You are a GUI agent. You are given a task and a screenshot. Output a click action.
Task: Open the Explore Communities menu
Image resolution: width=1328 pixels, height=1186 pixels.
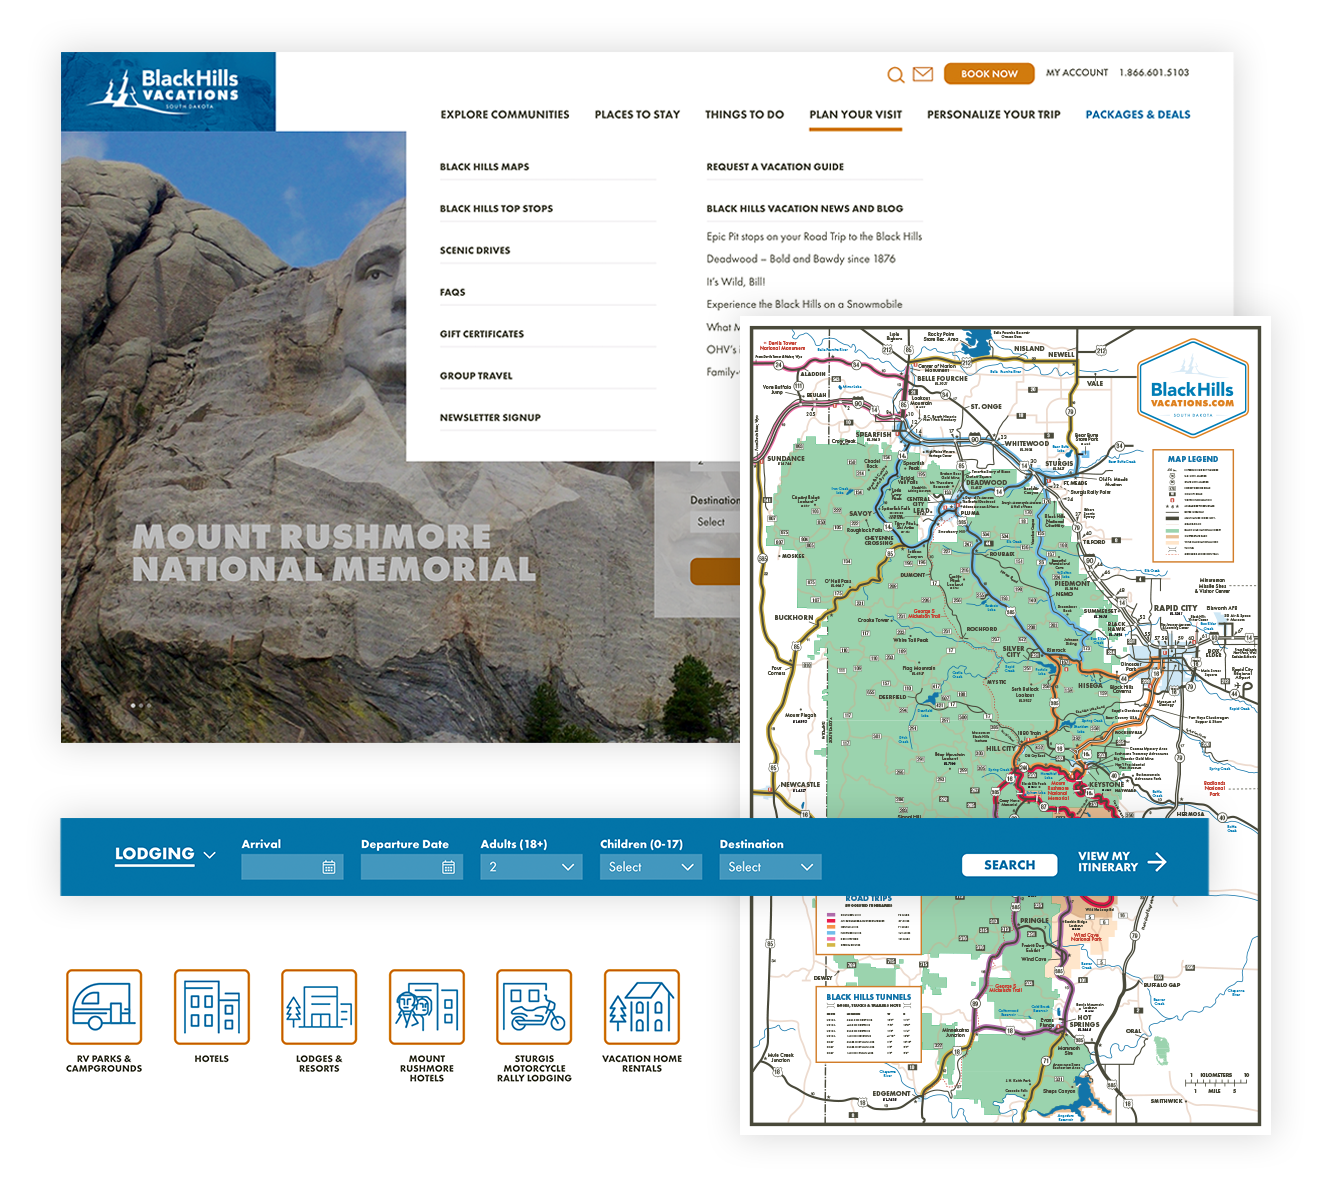point(505,115)
